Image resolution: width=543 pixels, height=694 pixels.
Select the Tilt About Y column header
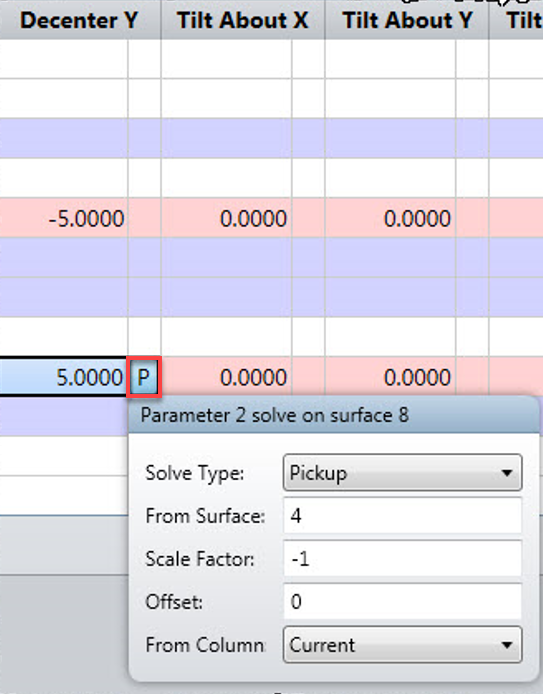click(x=407, y=20)
